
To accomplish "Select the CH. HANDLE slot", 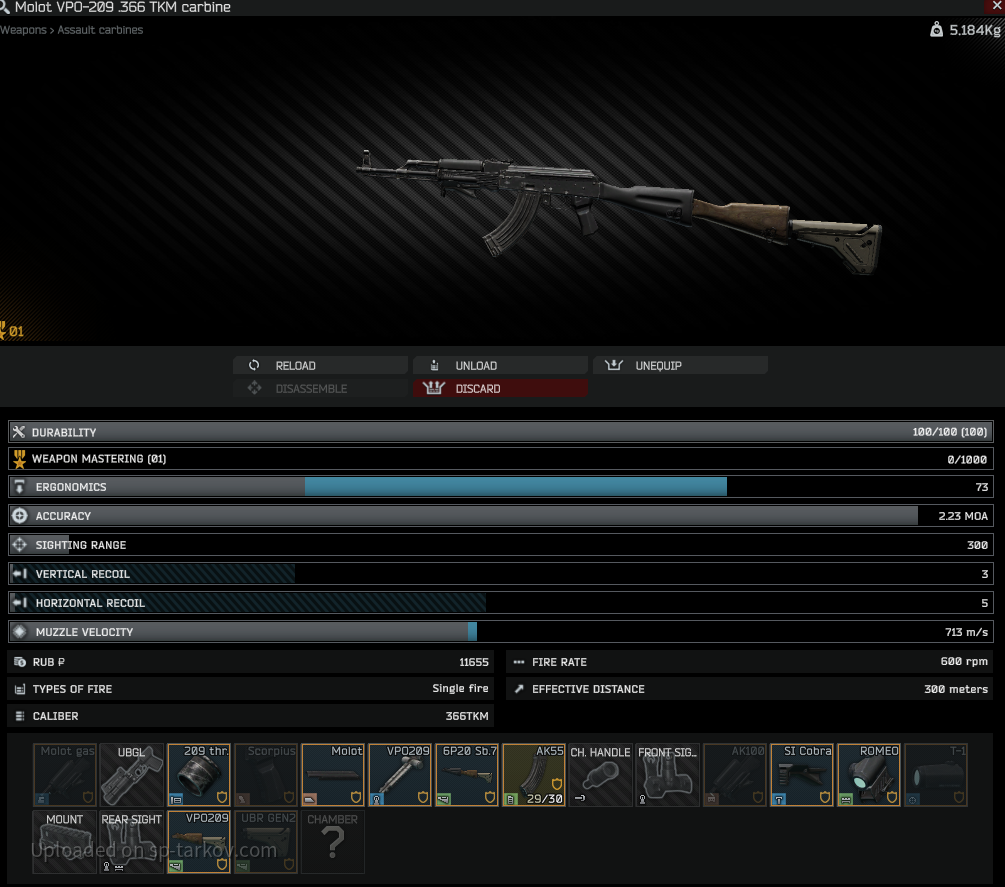I will tap(601, 775).
